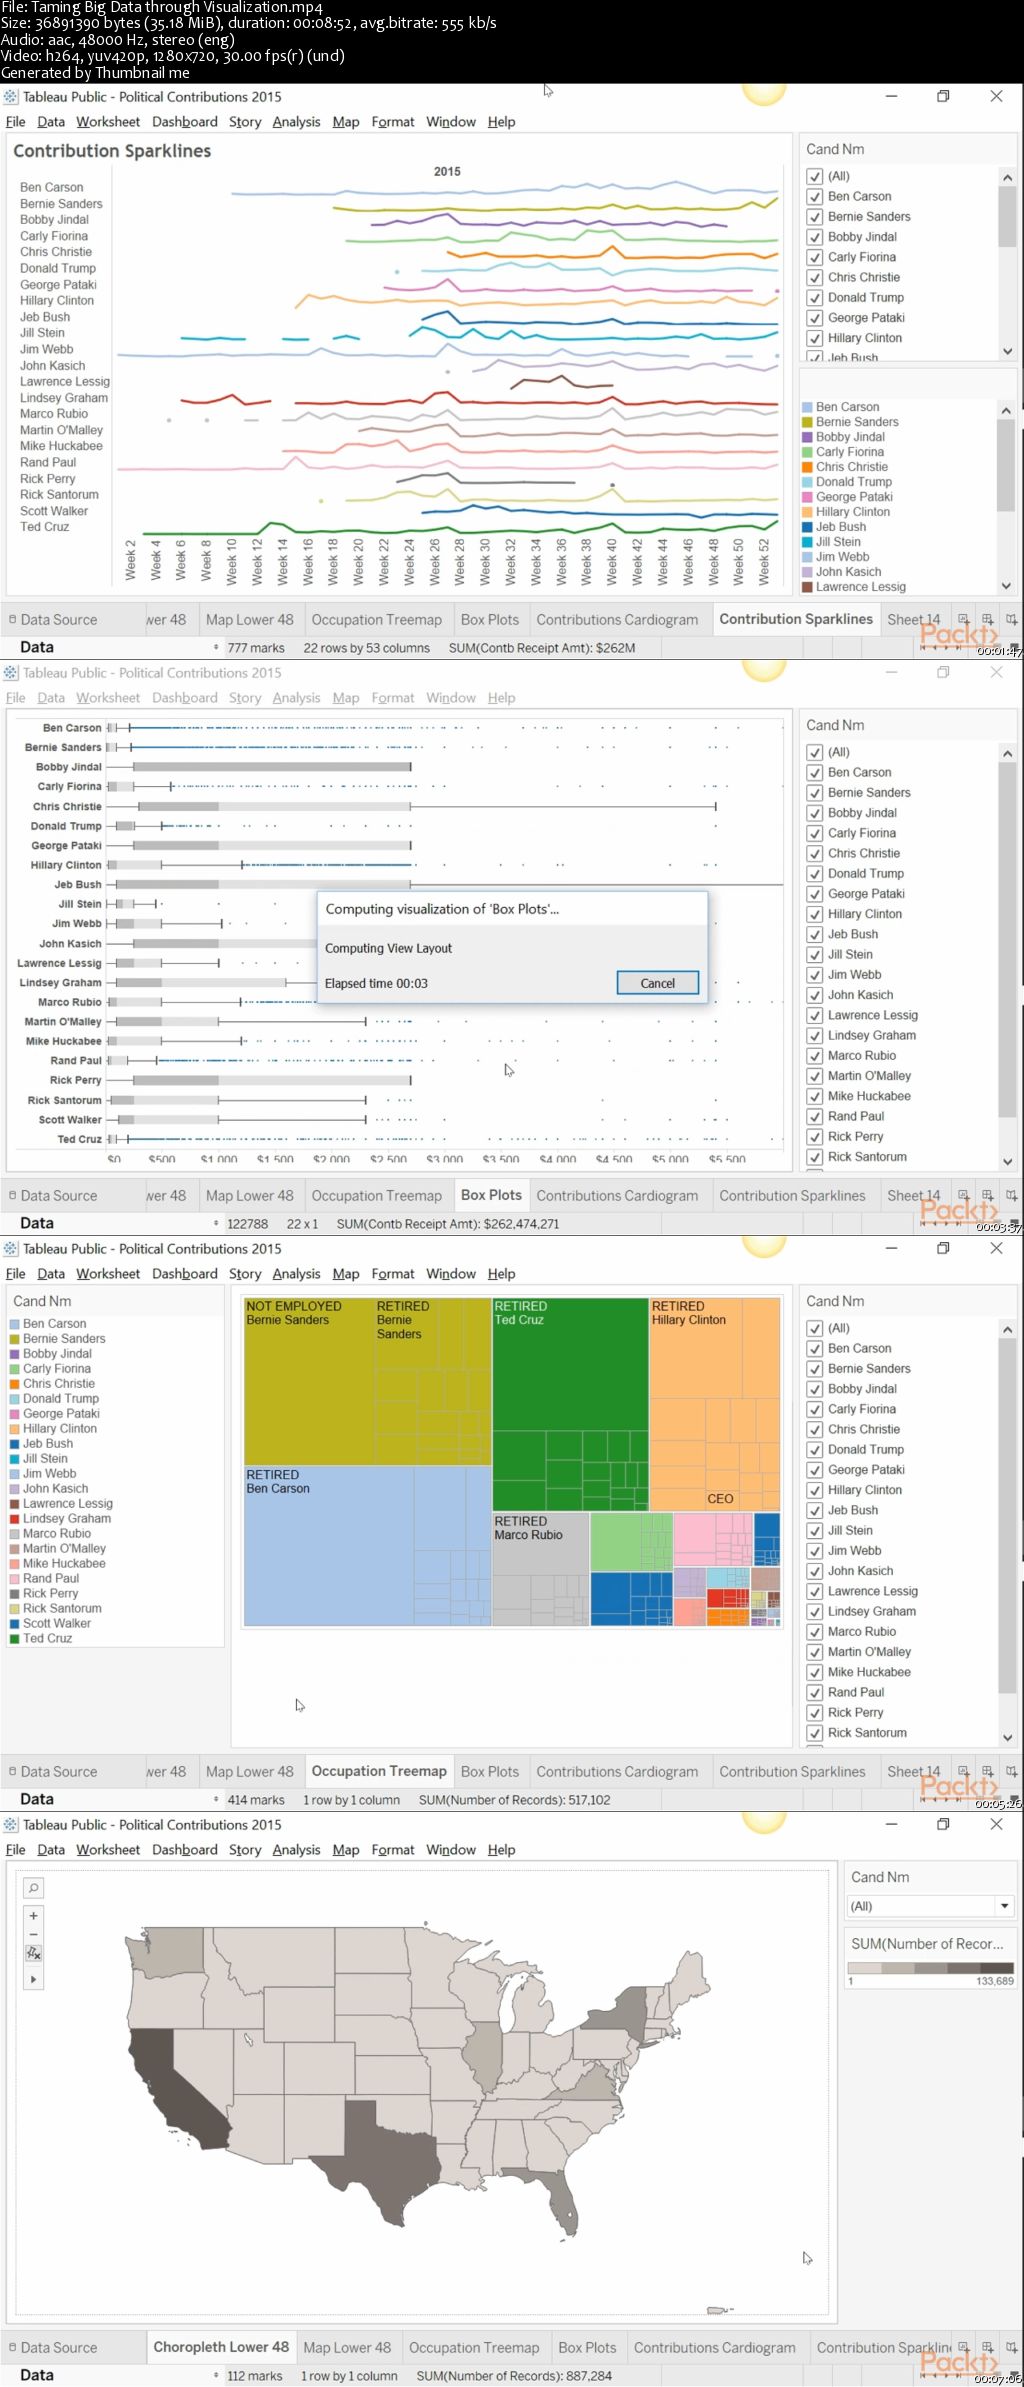Click Ted Cruz swatch in Treemap legend
This screenshot has width=1024, height=2387.
pos(15,1639)
